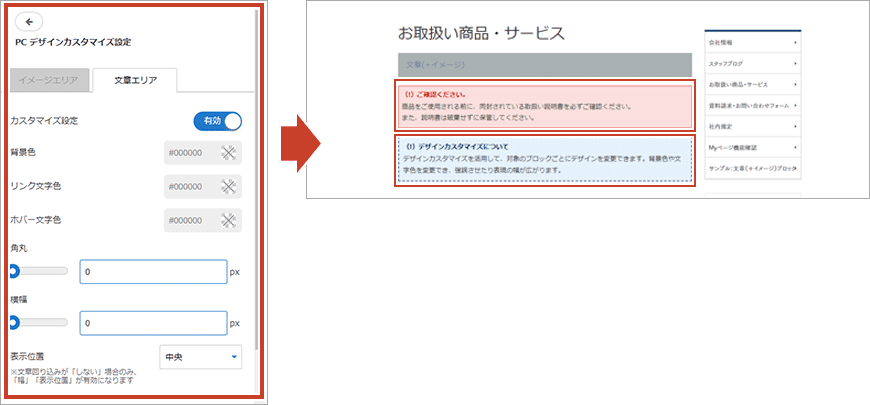
Task: Click the 横幅 slider handle
Action: click(x=13, y=323)
